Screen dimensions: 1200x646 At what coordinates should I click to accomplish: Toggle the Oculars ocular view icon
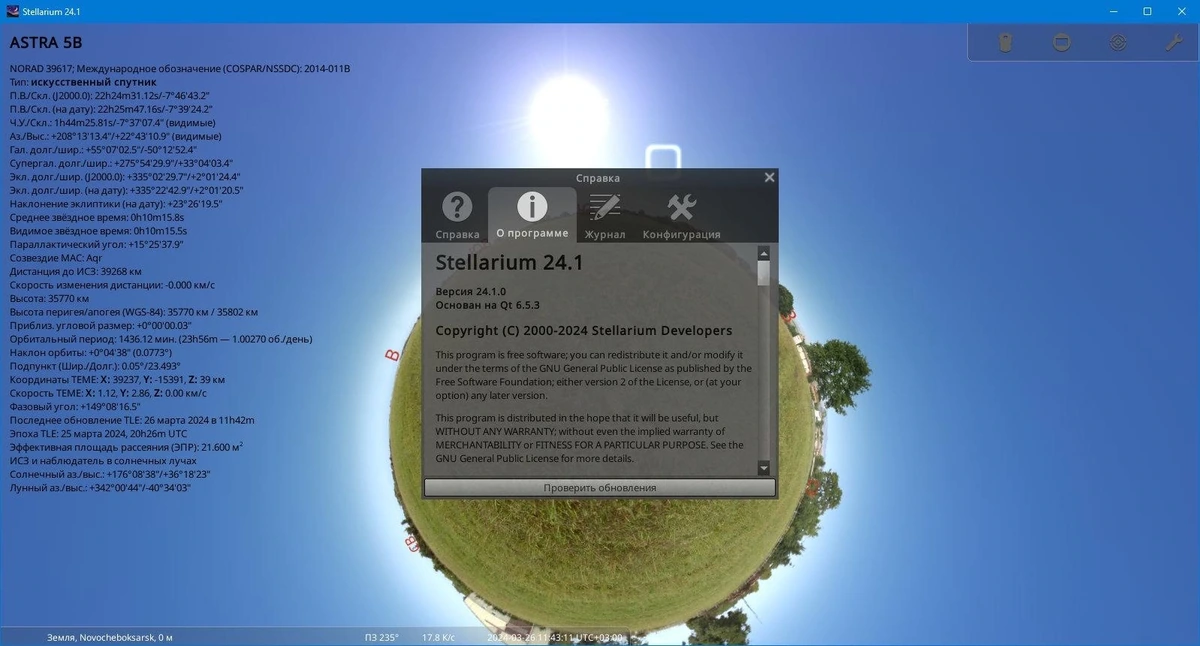(x=1006, y=43)
